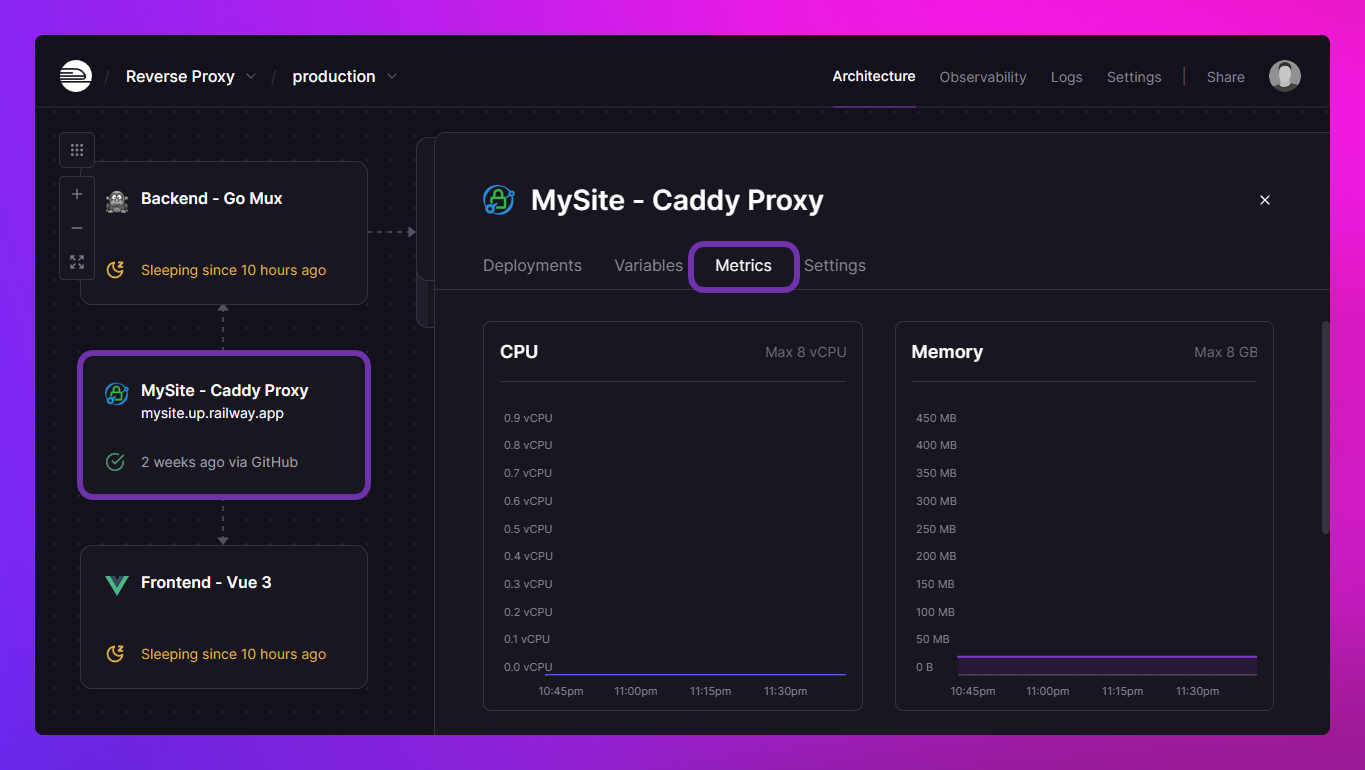Click the fit-to-screen expand icon
Screen dimensions: 1365x770
[x=77, y=262]
